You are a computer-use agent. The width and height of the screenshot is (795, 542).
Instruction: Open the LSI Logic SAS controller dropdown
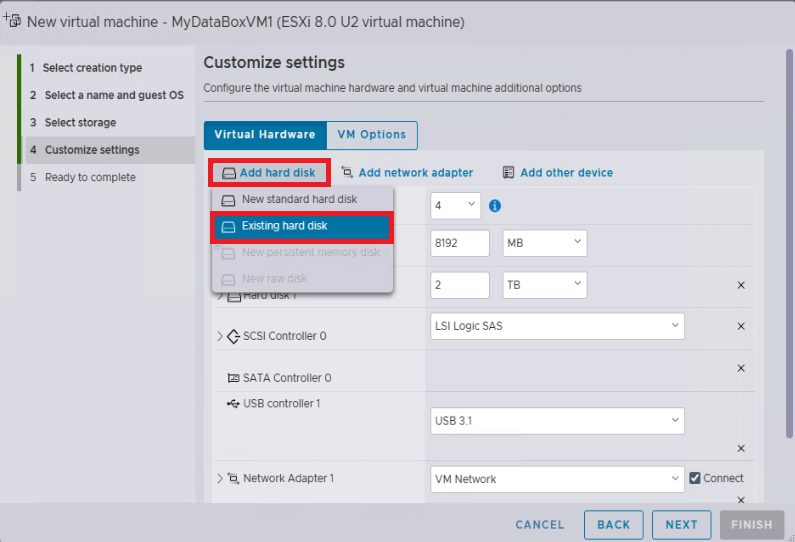(557, 326)
